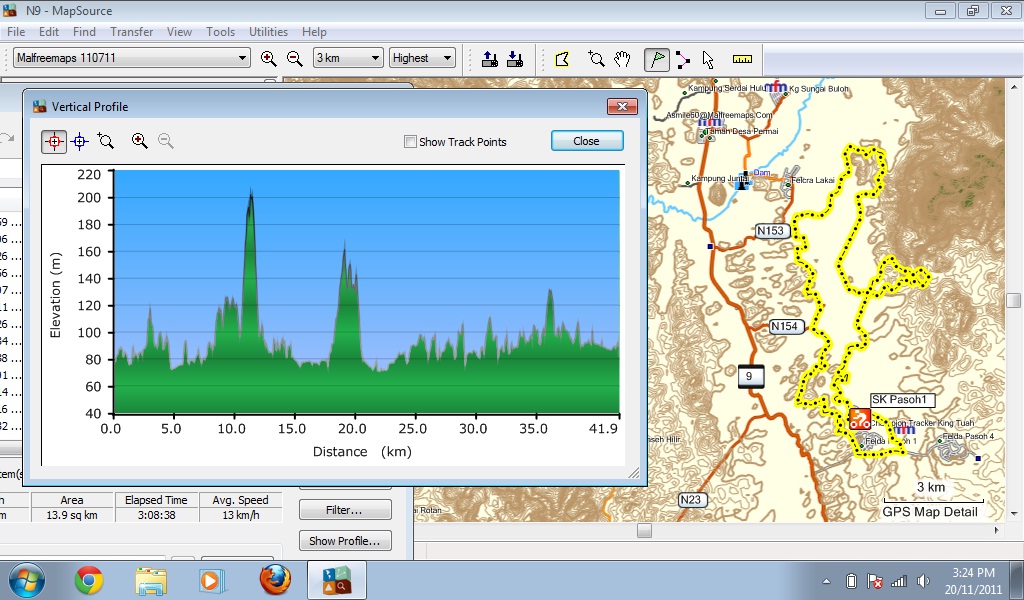The height and width of the screenshot is (600, 1024).
Task: Click Vertical Profile resize grip corner
Action: tap(633, 473)
